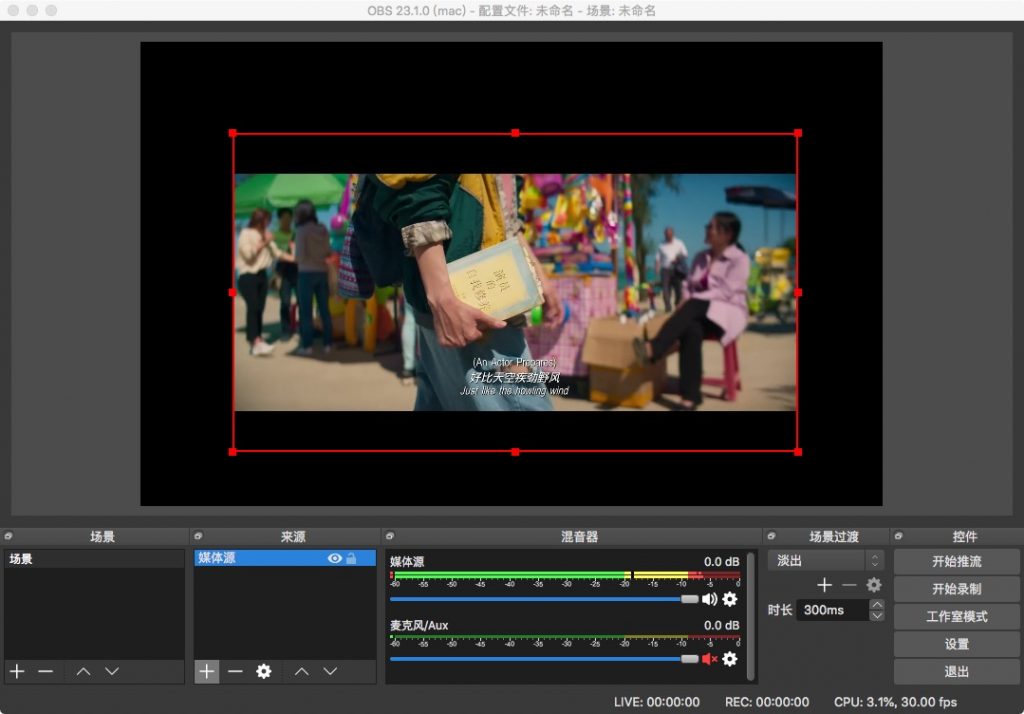
Task: Click the 混音器 panel header title
Action: tap(579, 536)
